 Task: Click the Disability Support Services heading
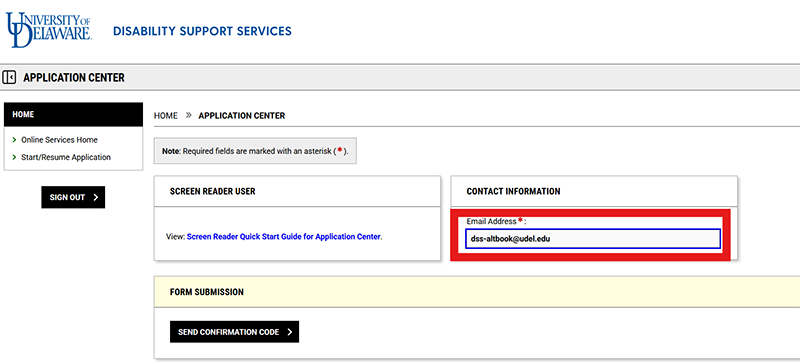coord(203,31)
